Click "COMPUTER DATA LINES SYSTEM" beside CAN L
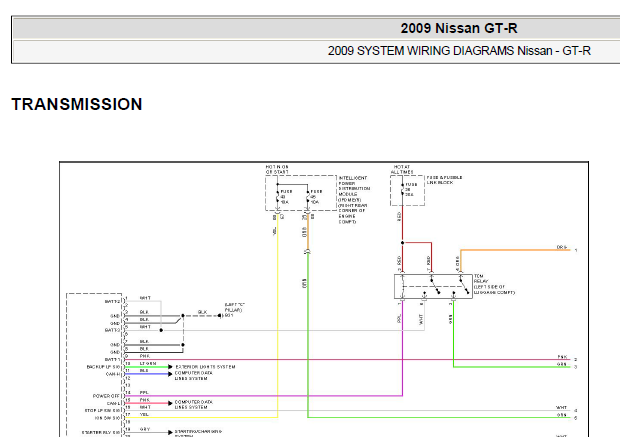This screenshot has width=620, height=437. [194, 405]
